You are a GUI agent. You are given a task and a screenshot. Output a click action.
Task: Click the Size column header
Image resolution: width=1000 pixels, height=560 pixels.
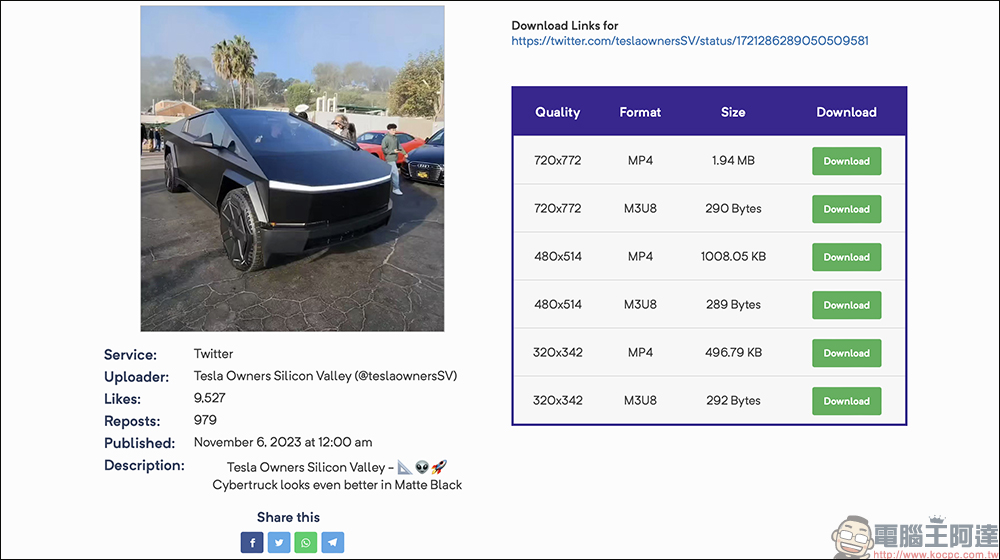pos(733,112)
